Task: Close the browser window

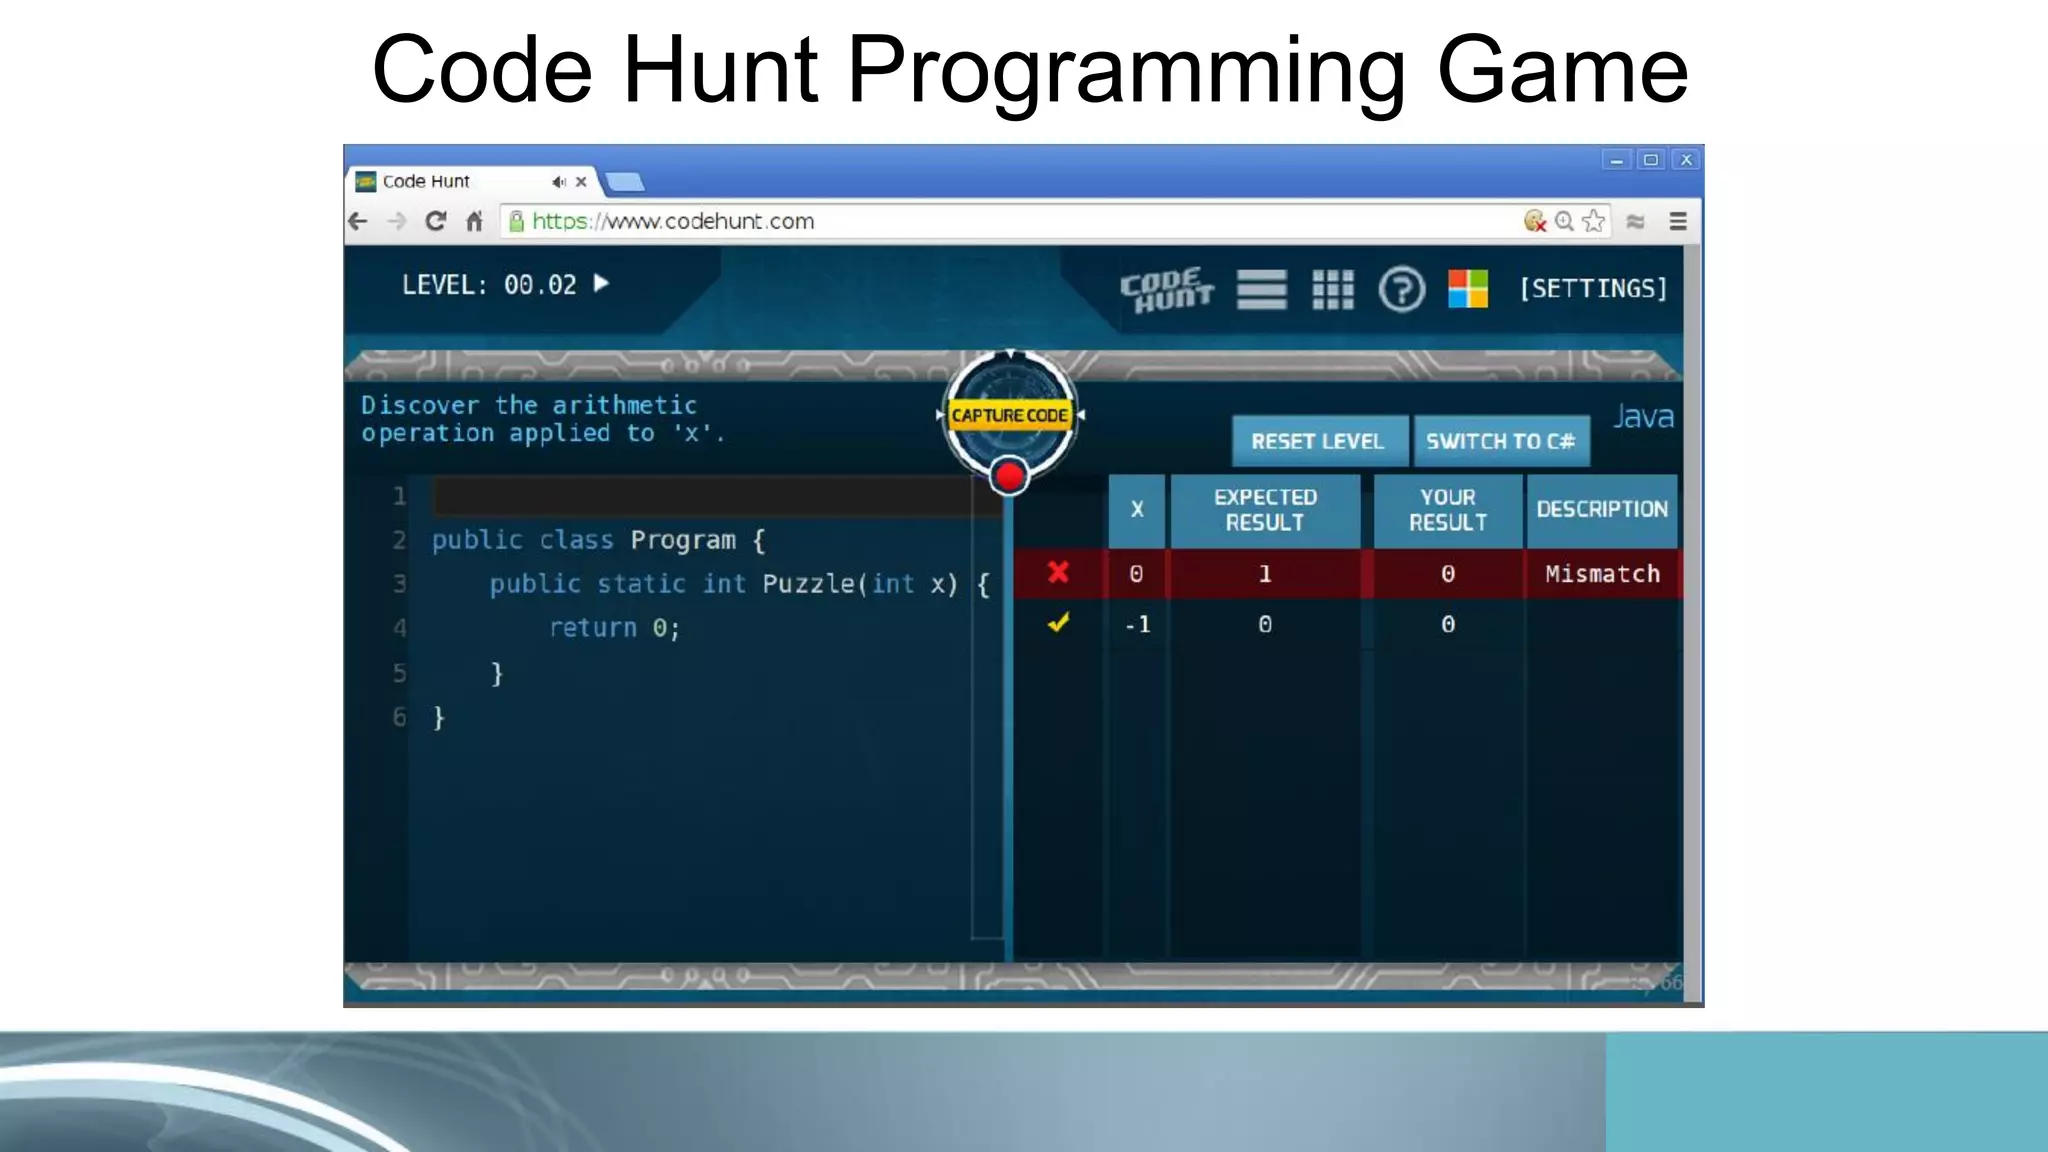Action: (x=1686, y=160)
